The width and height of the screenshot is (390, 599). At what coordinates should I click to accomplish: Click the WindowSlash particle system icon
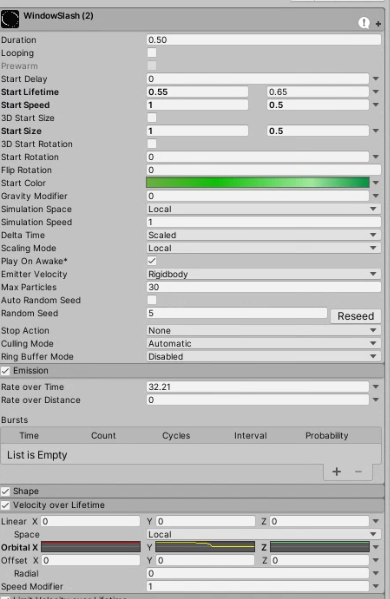pyautogui.click(x=10, y=19)
